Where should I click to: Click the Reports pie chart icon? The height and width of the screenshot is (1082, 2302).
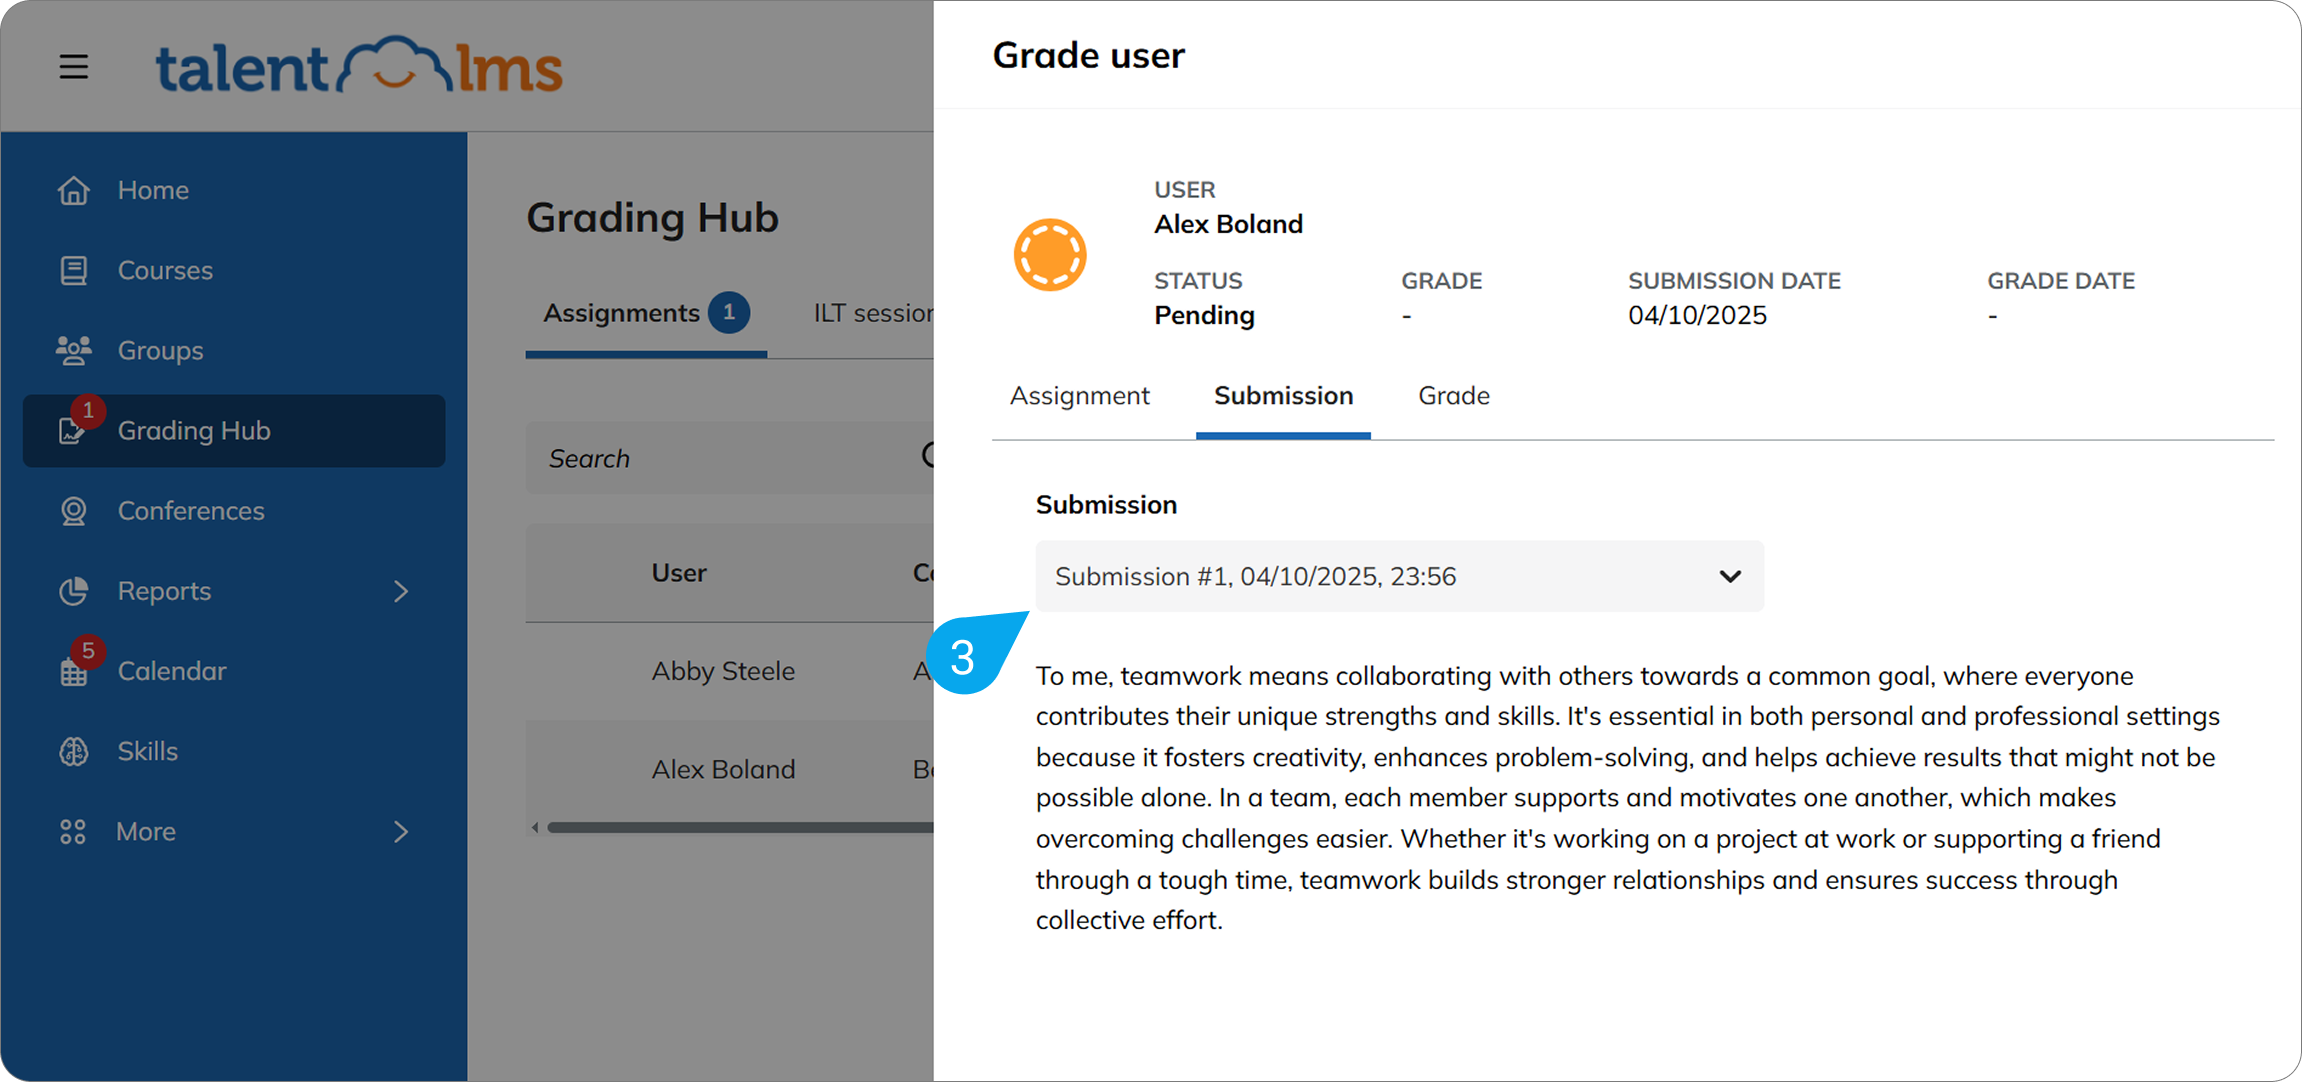73,591
